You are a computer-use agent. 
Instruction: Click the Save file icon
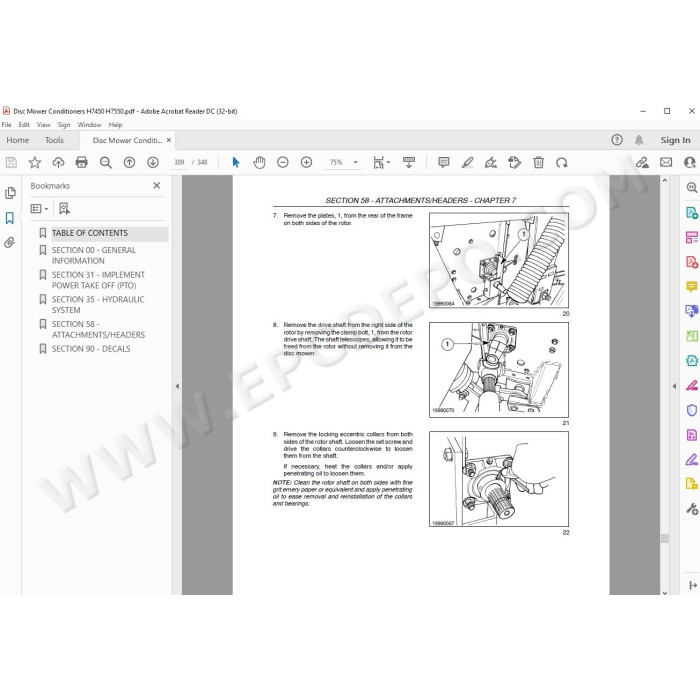click(x=11, y=162)
